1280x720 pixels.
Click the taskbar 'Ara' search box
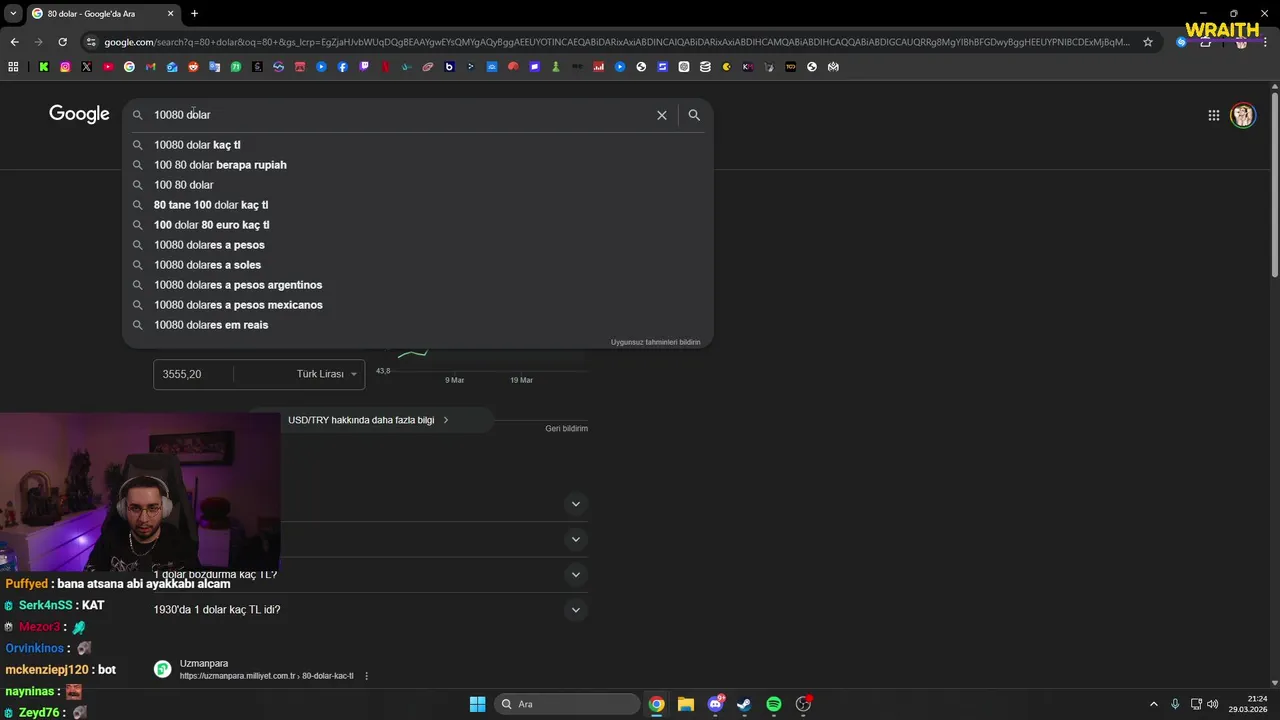point(567,704)
